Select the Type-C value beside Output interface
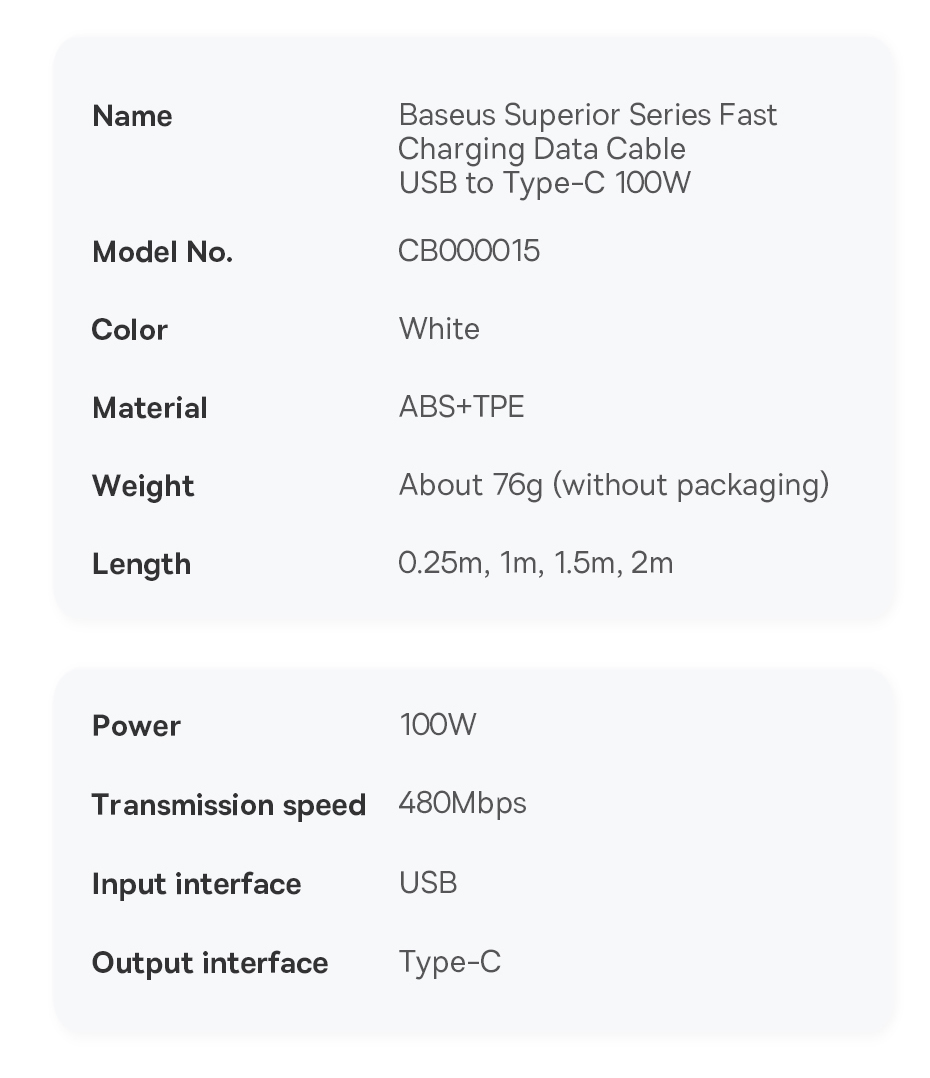The image size is (930, 1078). 450,962
